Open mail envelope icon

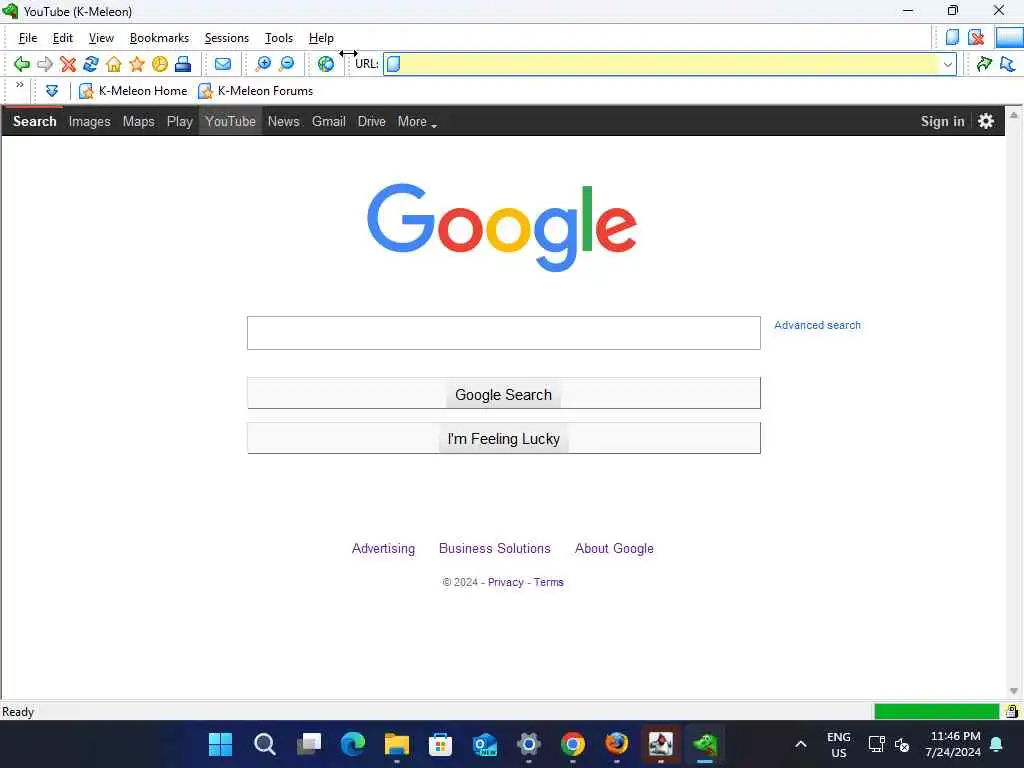[x=223, y=64]
